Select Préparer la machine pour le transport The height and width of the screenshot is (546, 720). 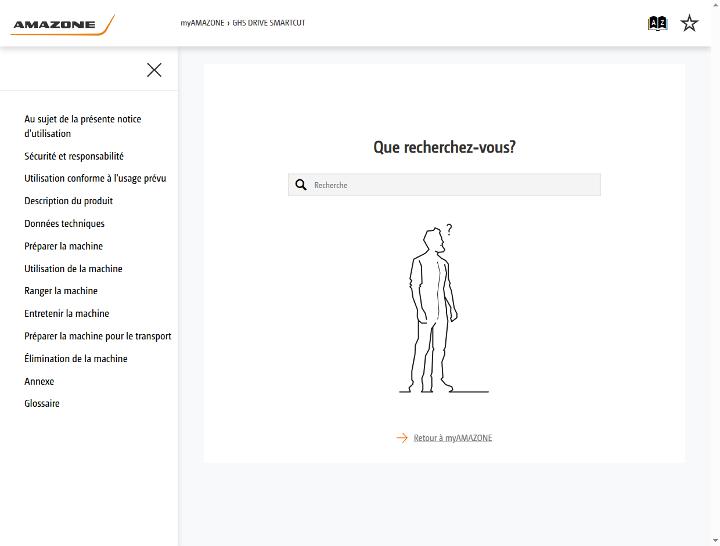click(98, 336)
